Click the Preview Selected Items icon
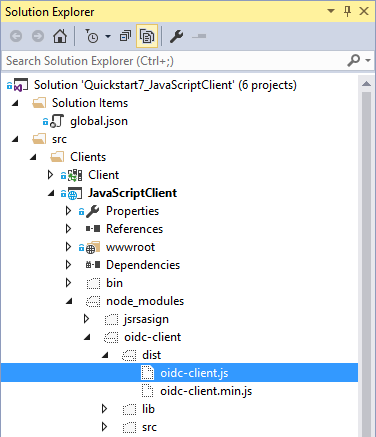 pyautogui.click(x=199, y=36)
